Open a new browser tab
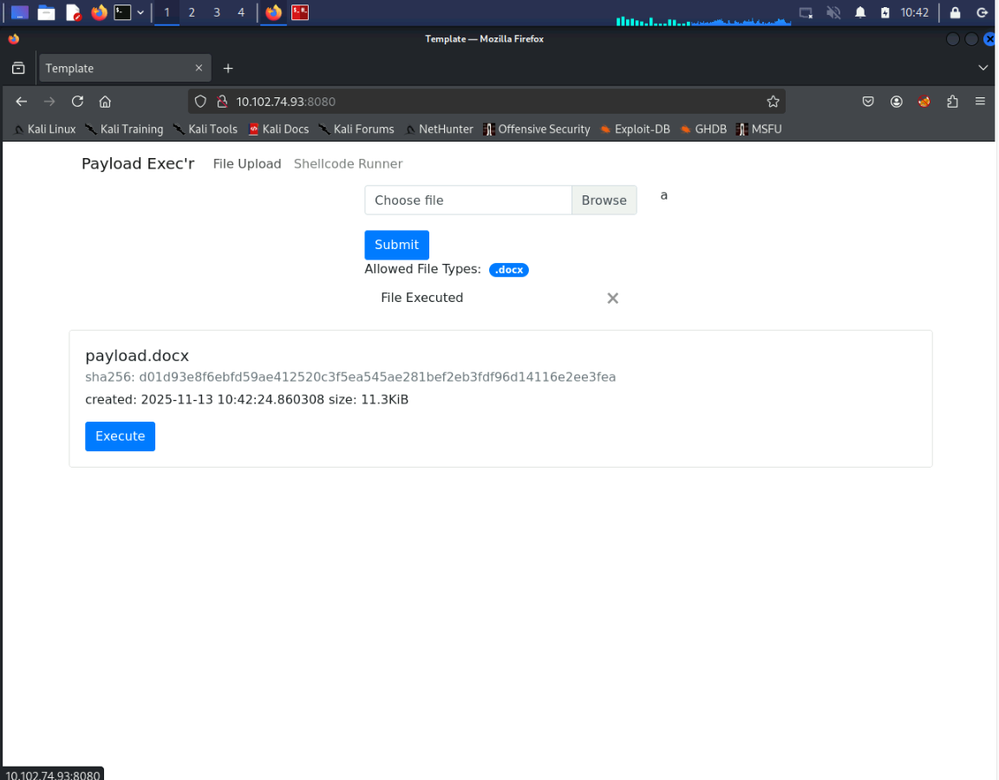 228,68
